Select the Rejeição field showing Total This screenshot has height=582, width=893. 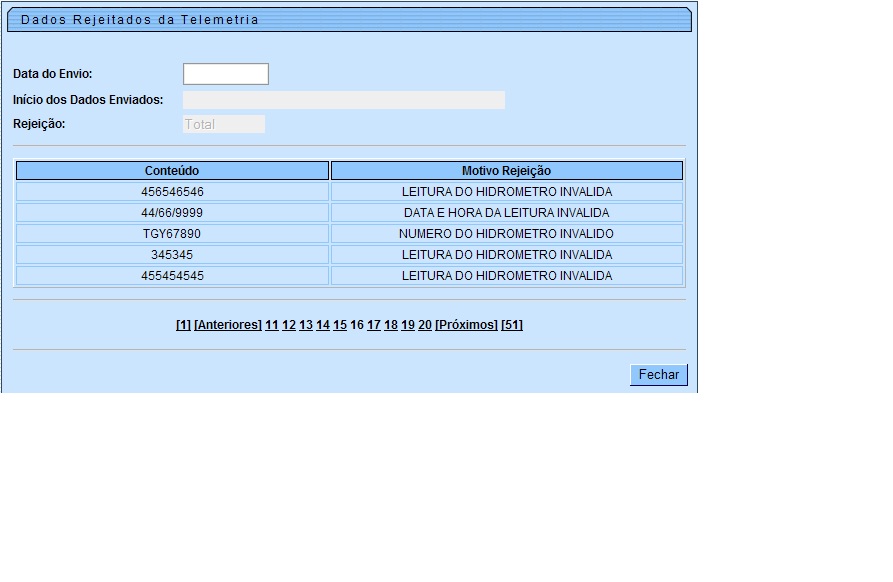pyautogui.click(x=224, y=124)
